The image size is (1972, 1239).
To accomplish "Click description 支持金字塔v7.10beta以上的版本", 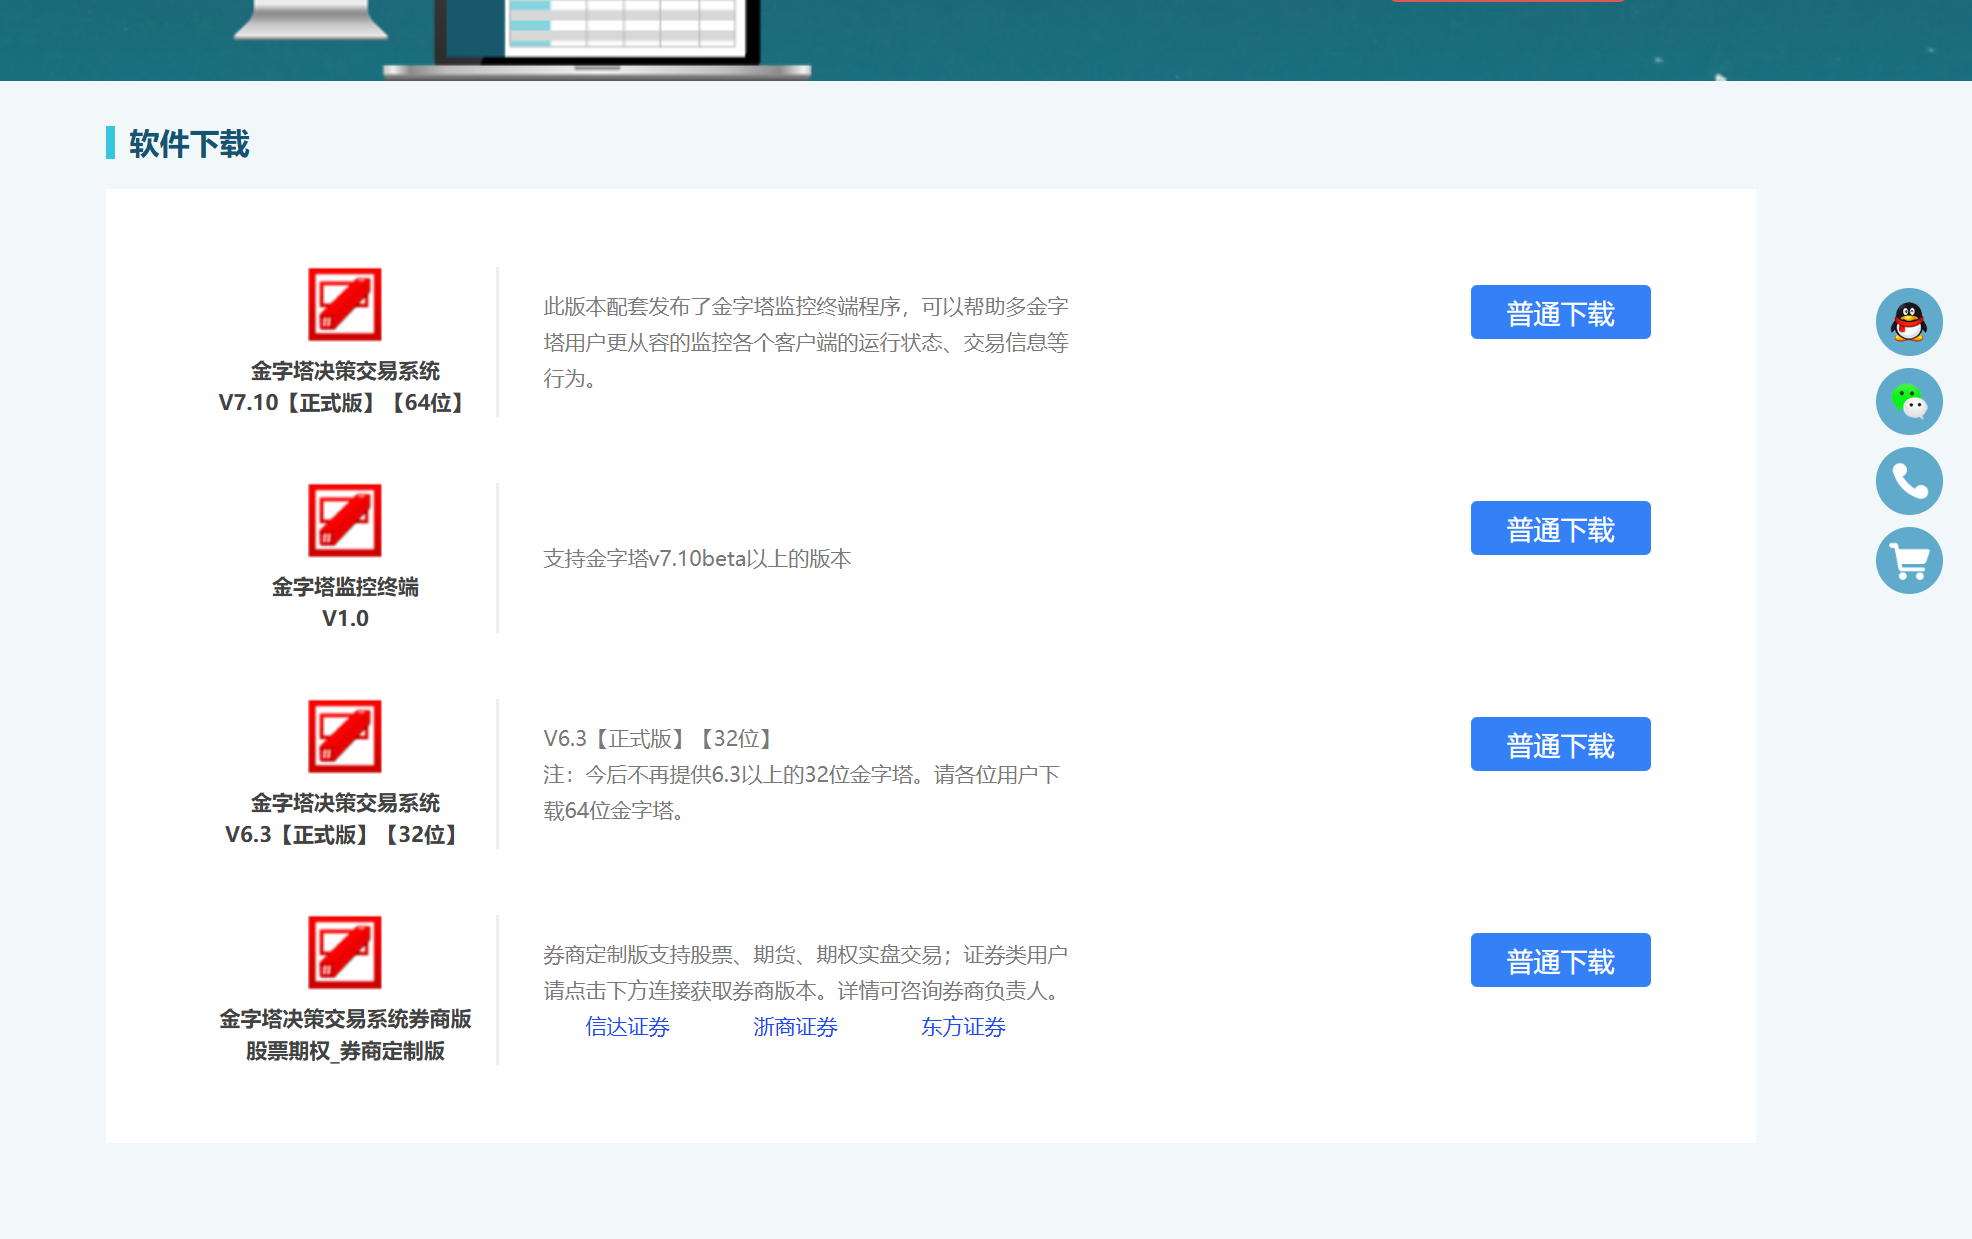I will tap(697, 559).
